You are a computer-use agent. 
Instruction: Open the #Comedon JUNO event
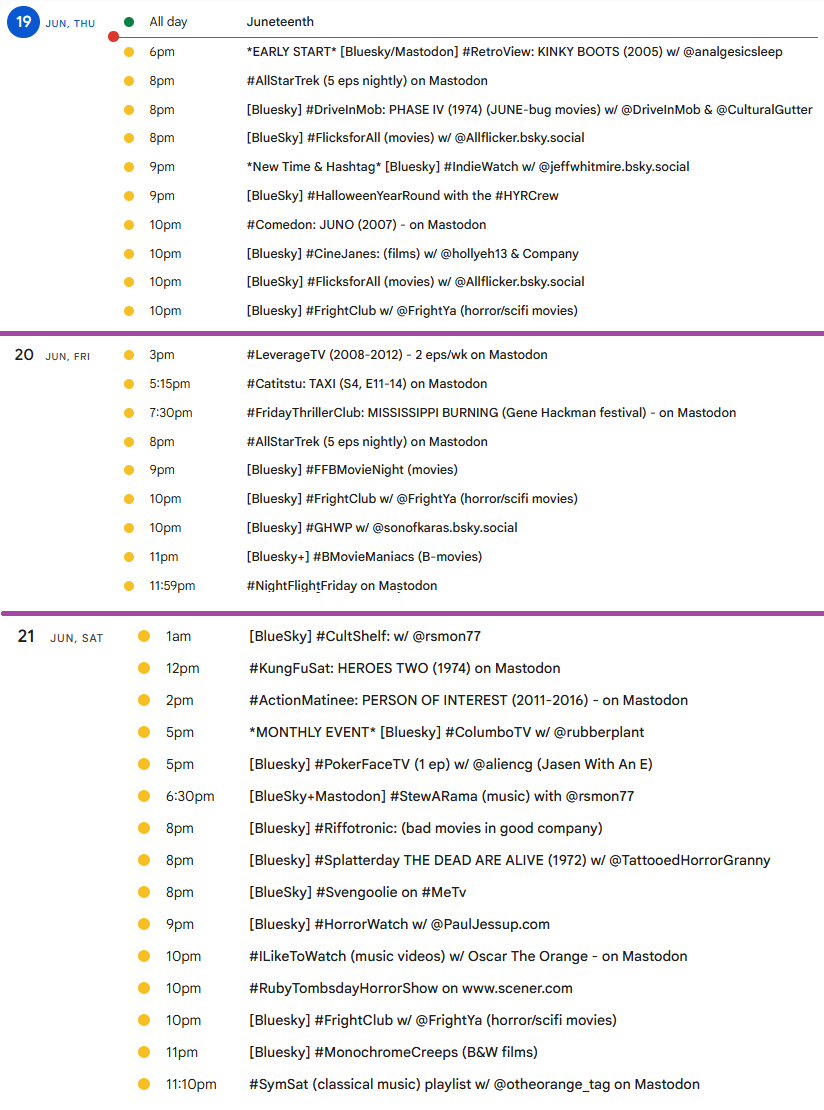(x=366, y=225)
